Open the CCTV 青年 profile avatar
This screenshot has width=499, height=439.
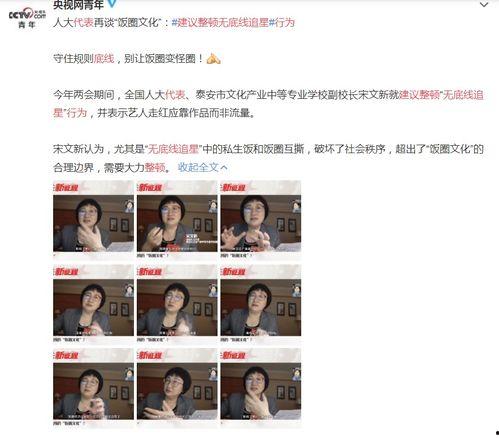(x=27, y=17)
